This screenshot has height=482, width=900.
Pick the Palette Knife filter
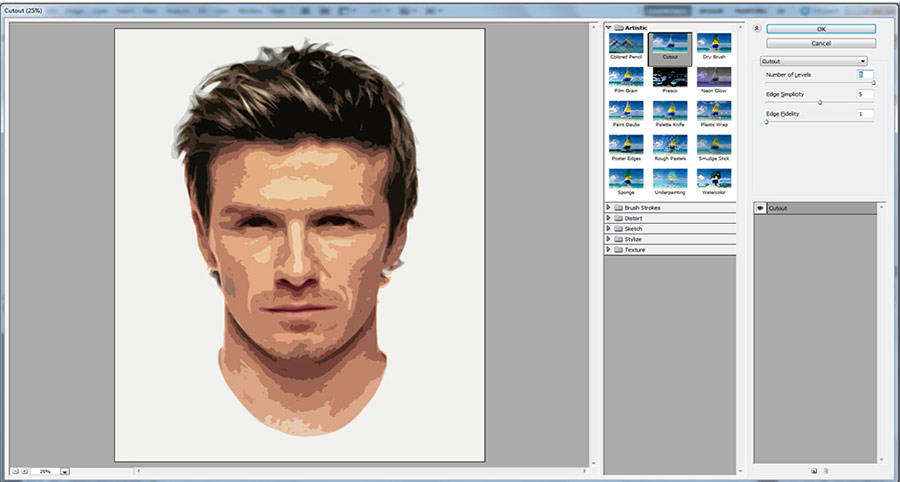coord(670,112)
